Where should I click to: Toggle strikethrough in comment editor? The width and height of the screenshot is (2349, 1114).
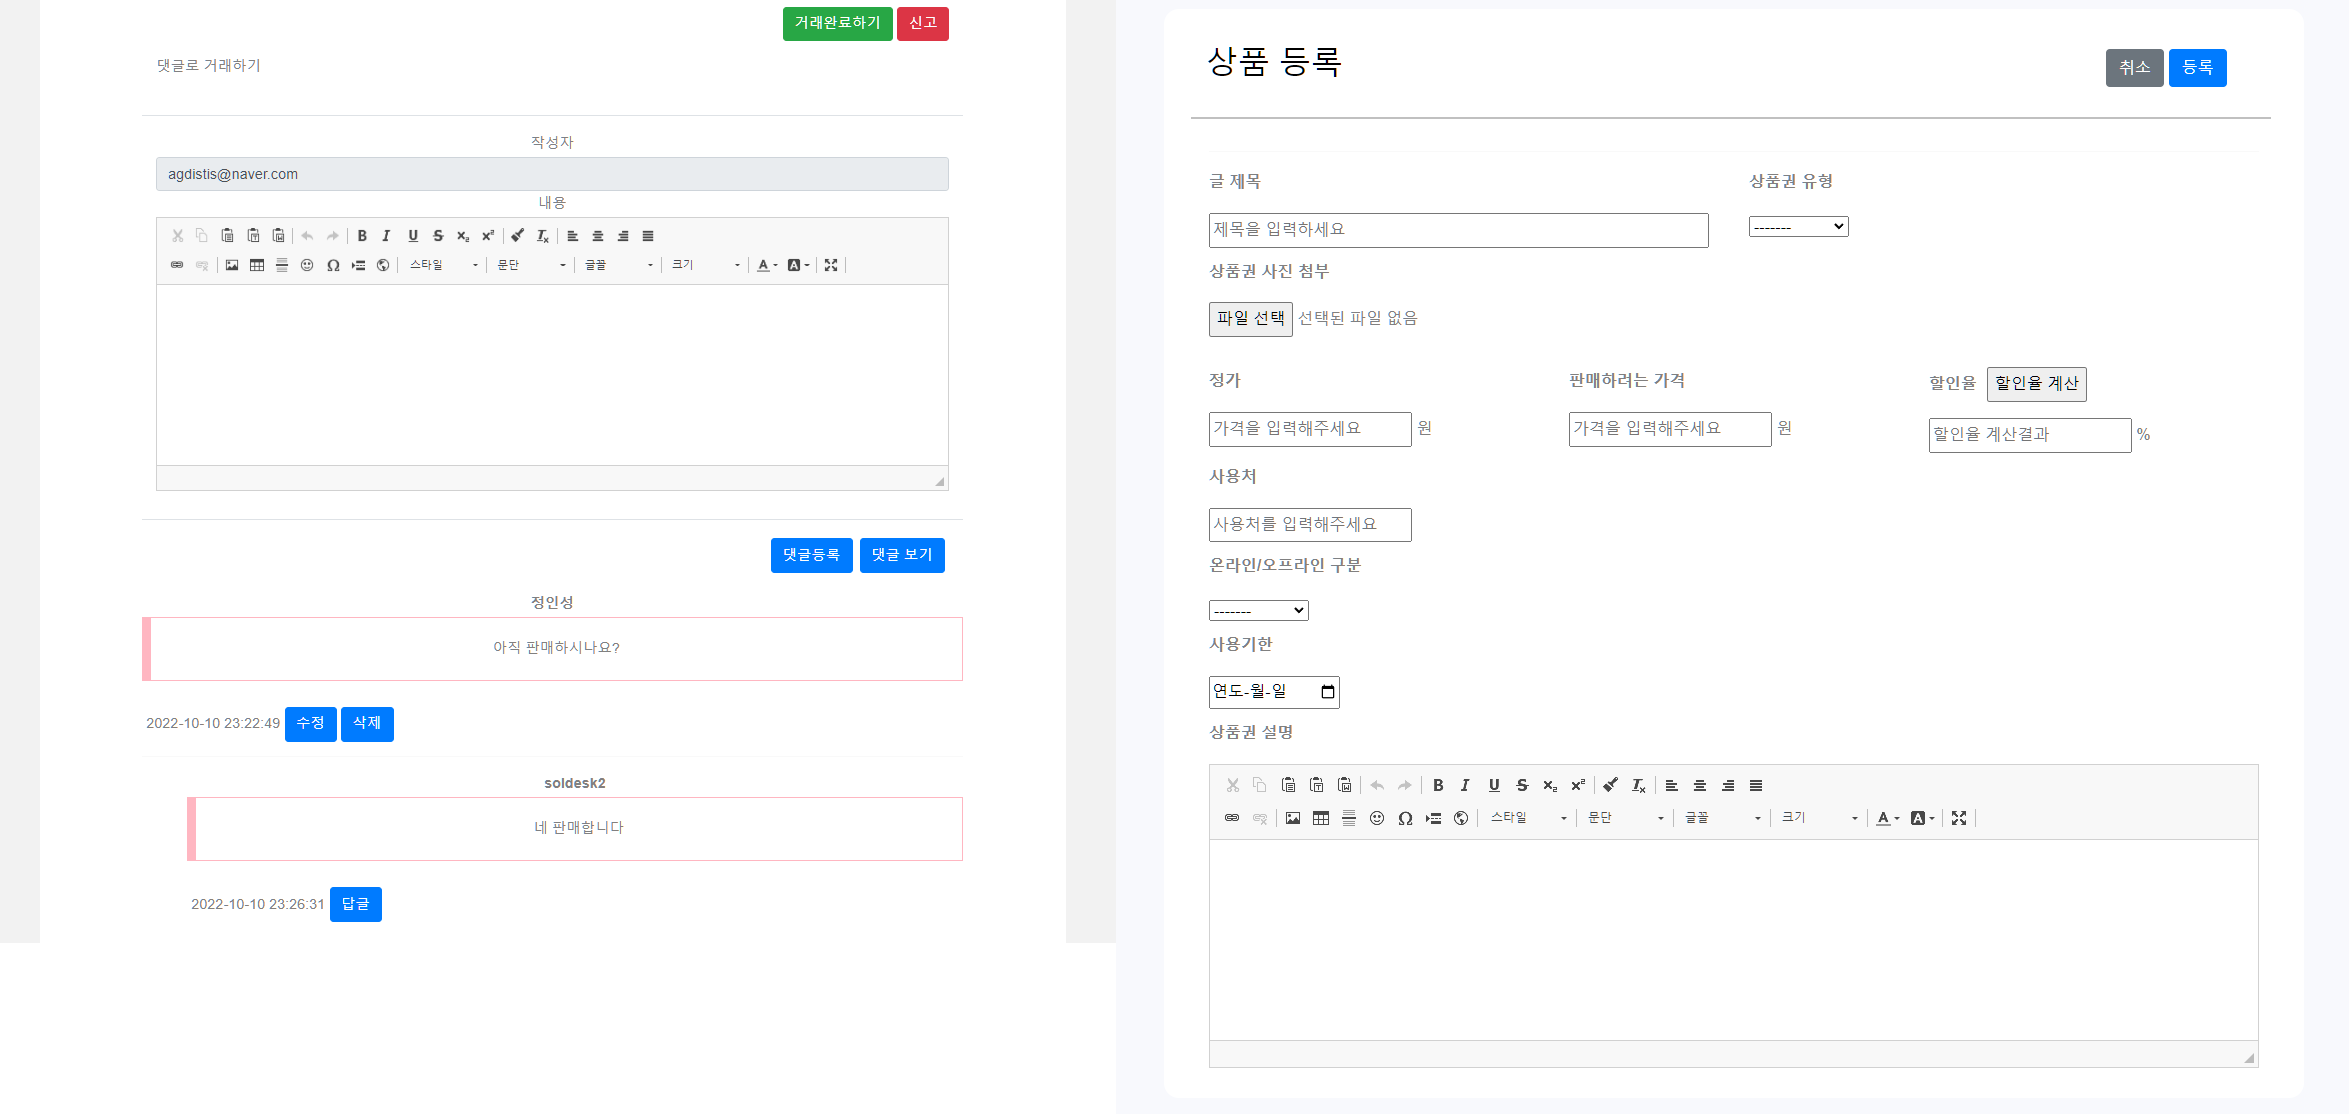(x=438, y=236)
